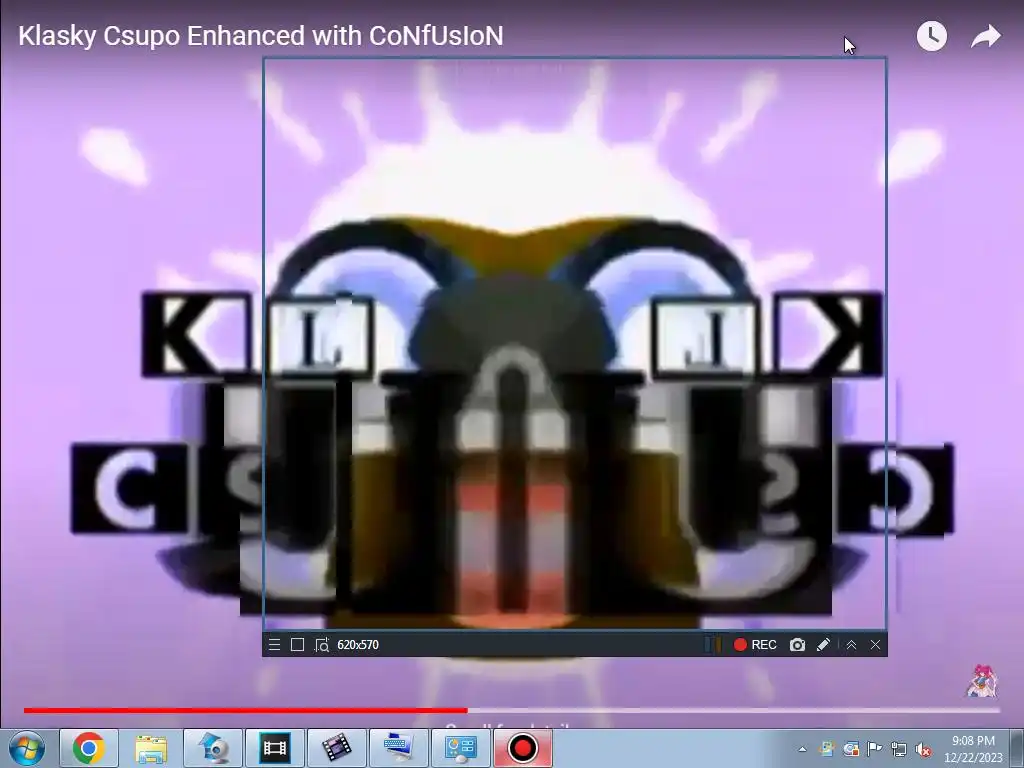The image size is (1024, 768).
Task: Open Windows Explorer folder in taskbar
Action: pos(151,748)
